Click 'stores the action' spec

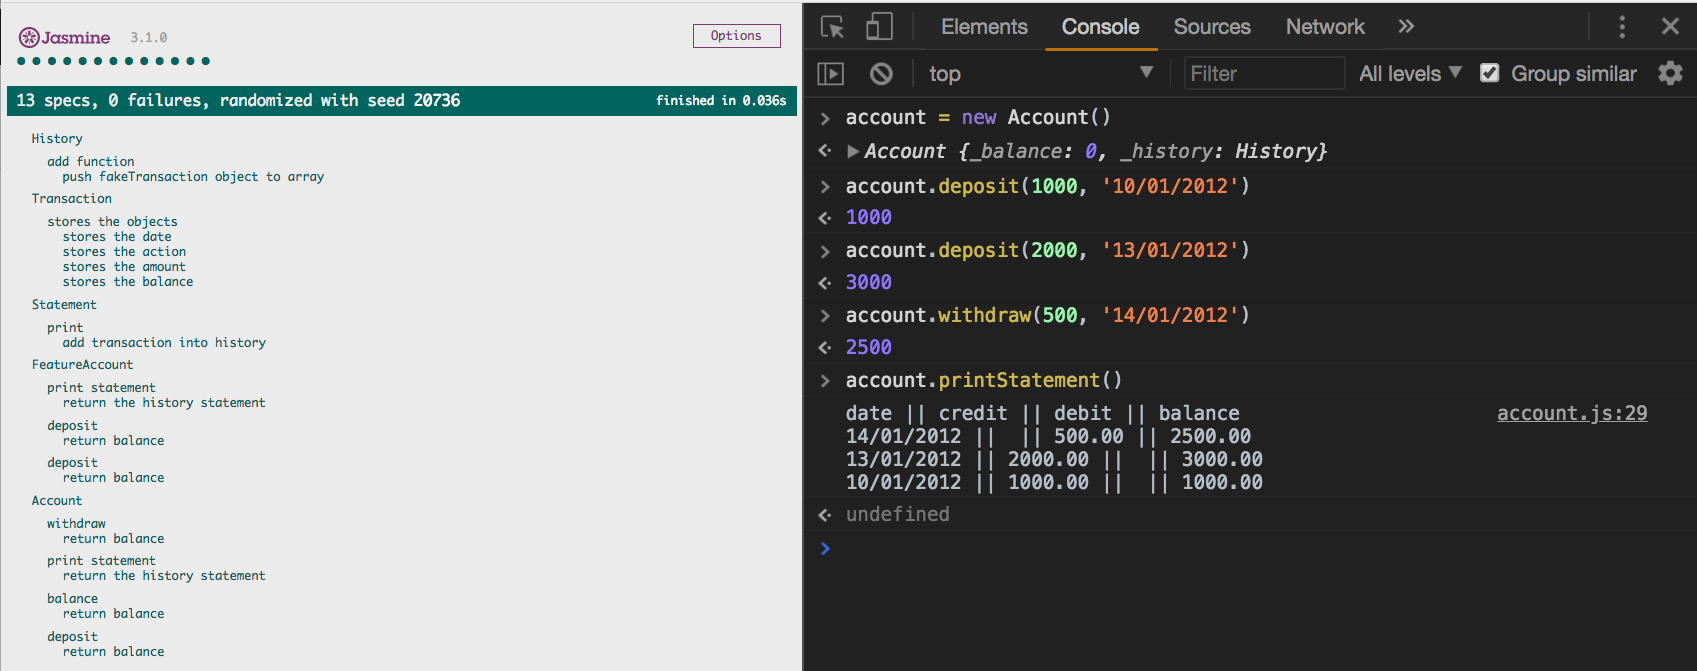[x=124, y=252]
